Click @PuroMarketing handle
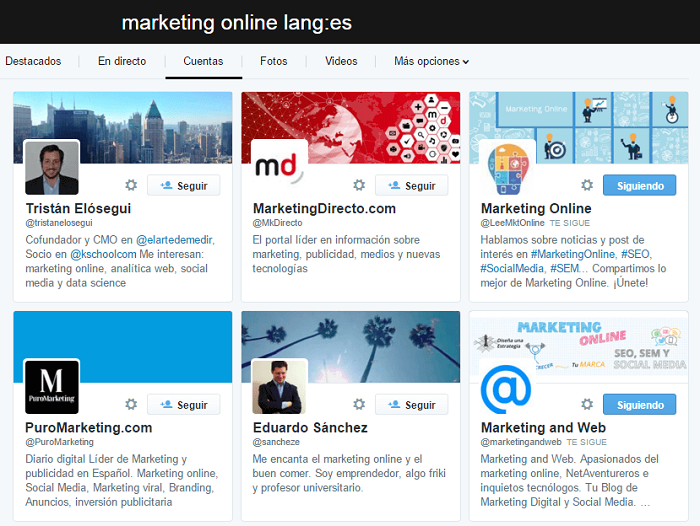The image size is (700, 526). point(59,442)
